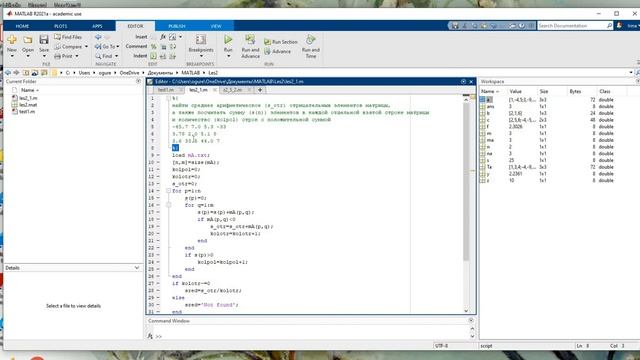Click the search magnifier in documentation box
Screen dimensions: 640x360
609,26
